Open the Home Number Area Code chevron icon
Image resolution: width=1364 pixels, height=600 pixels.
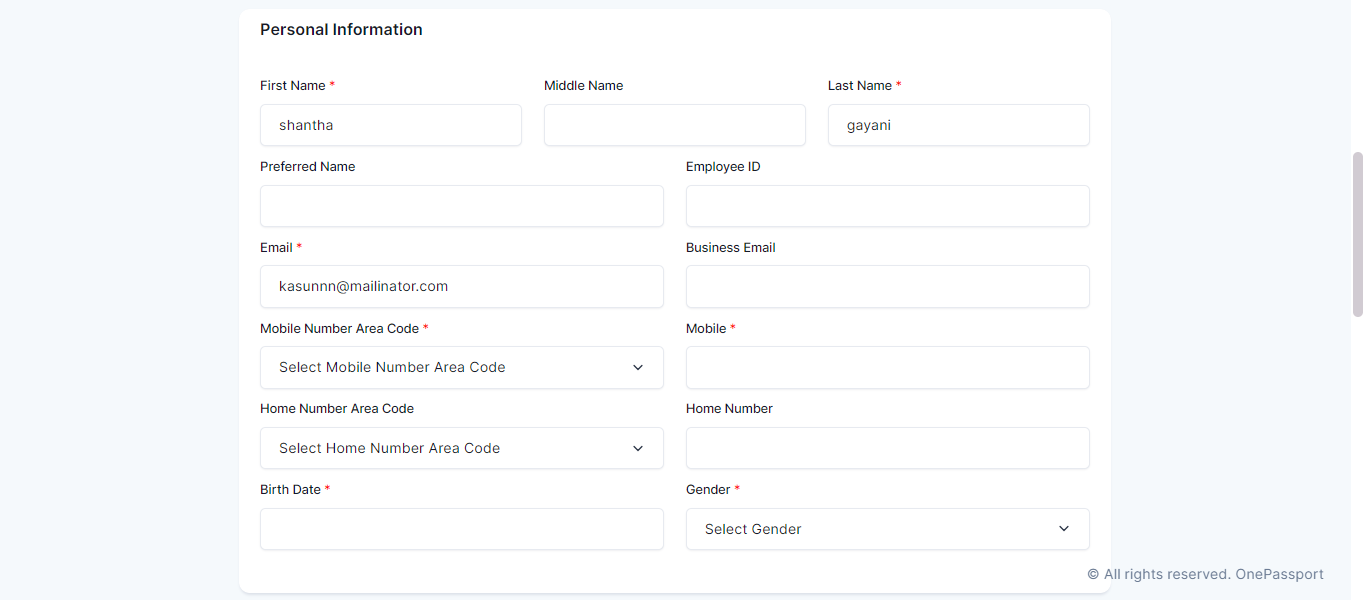[x=638, y=448]
